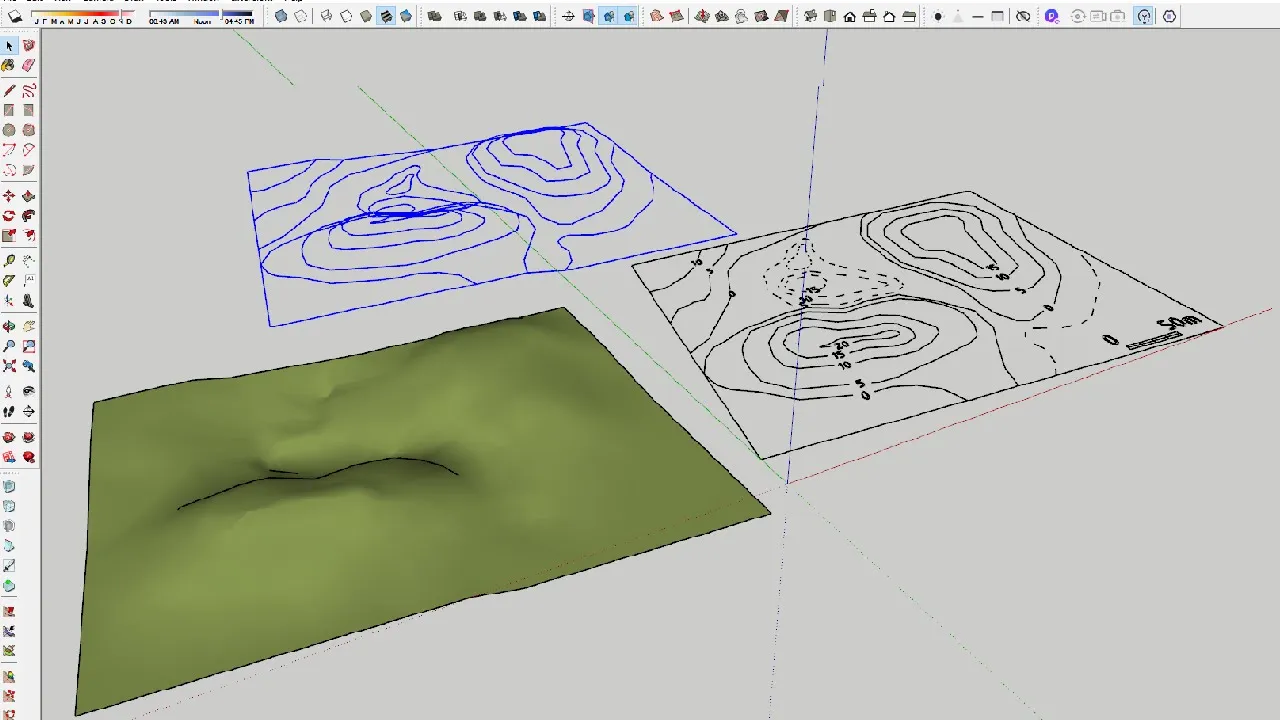Image resolution: width=1280 pixels, height=720 pixels.
Task: Select the arrow Select tool
Action: [x=9, y=46]
